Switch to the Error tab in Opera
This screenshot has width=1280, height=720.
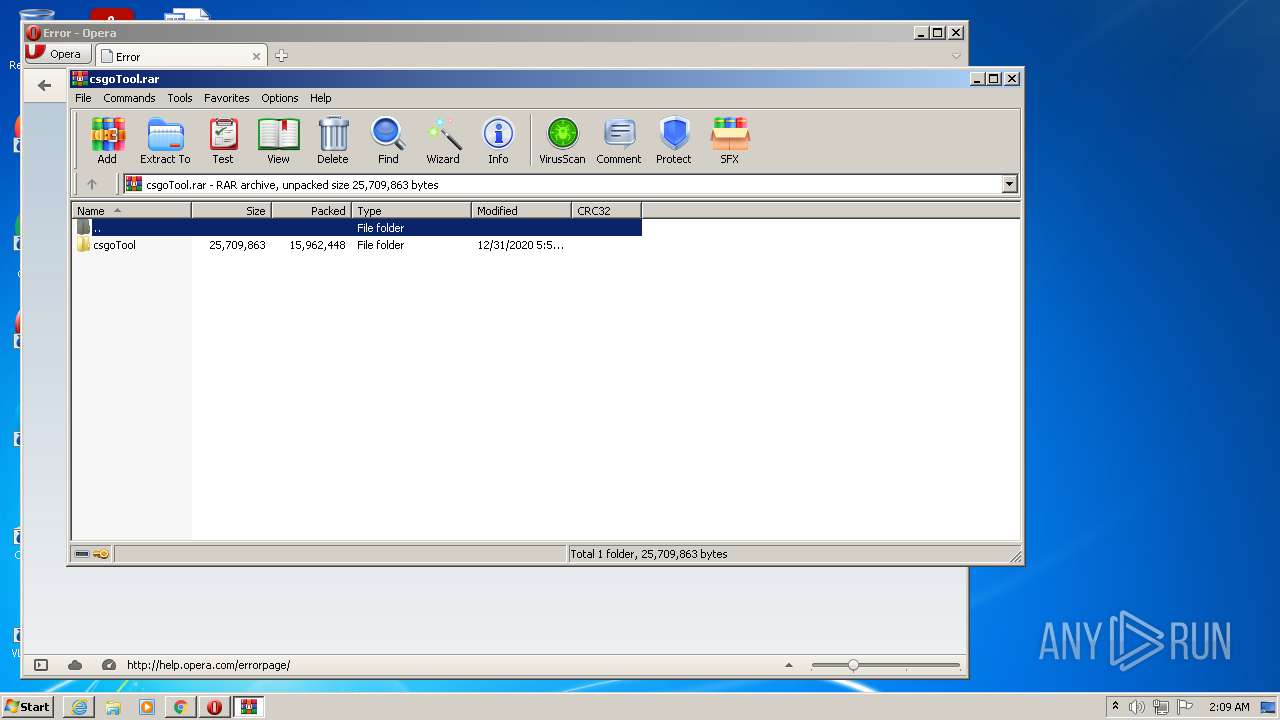coord(181,56)
